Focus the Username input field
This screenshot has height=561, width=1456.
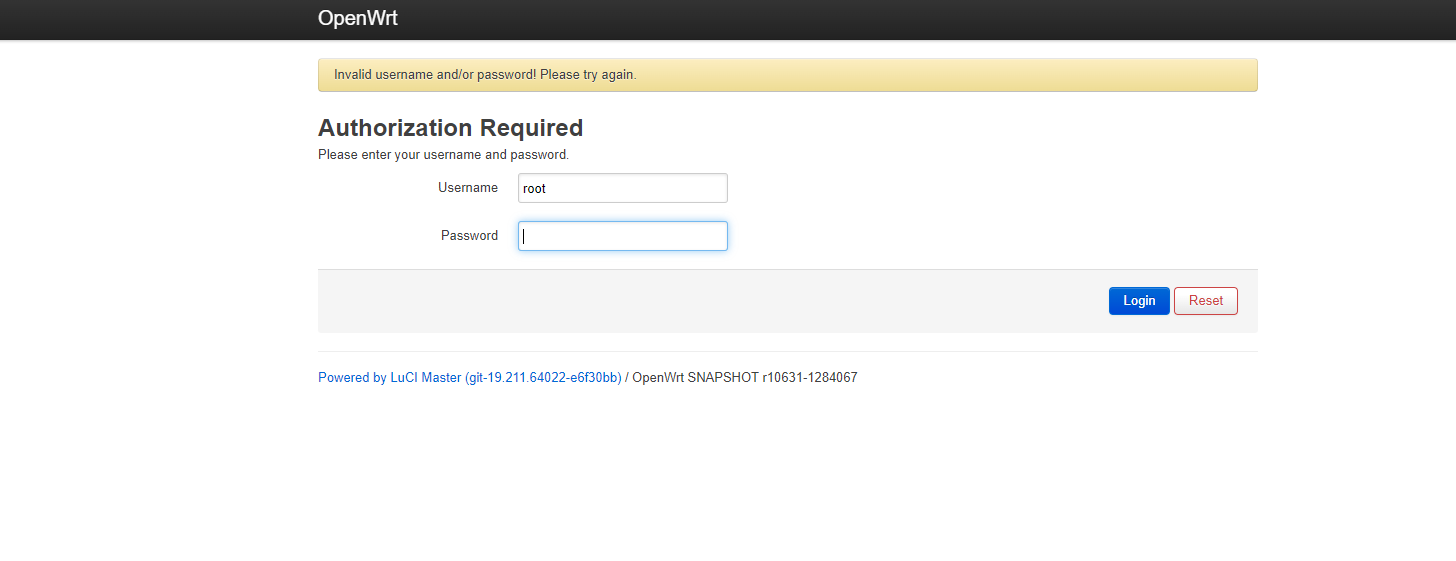[x=623, y=188]
